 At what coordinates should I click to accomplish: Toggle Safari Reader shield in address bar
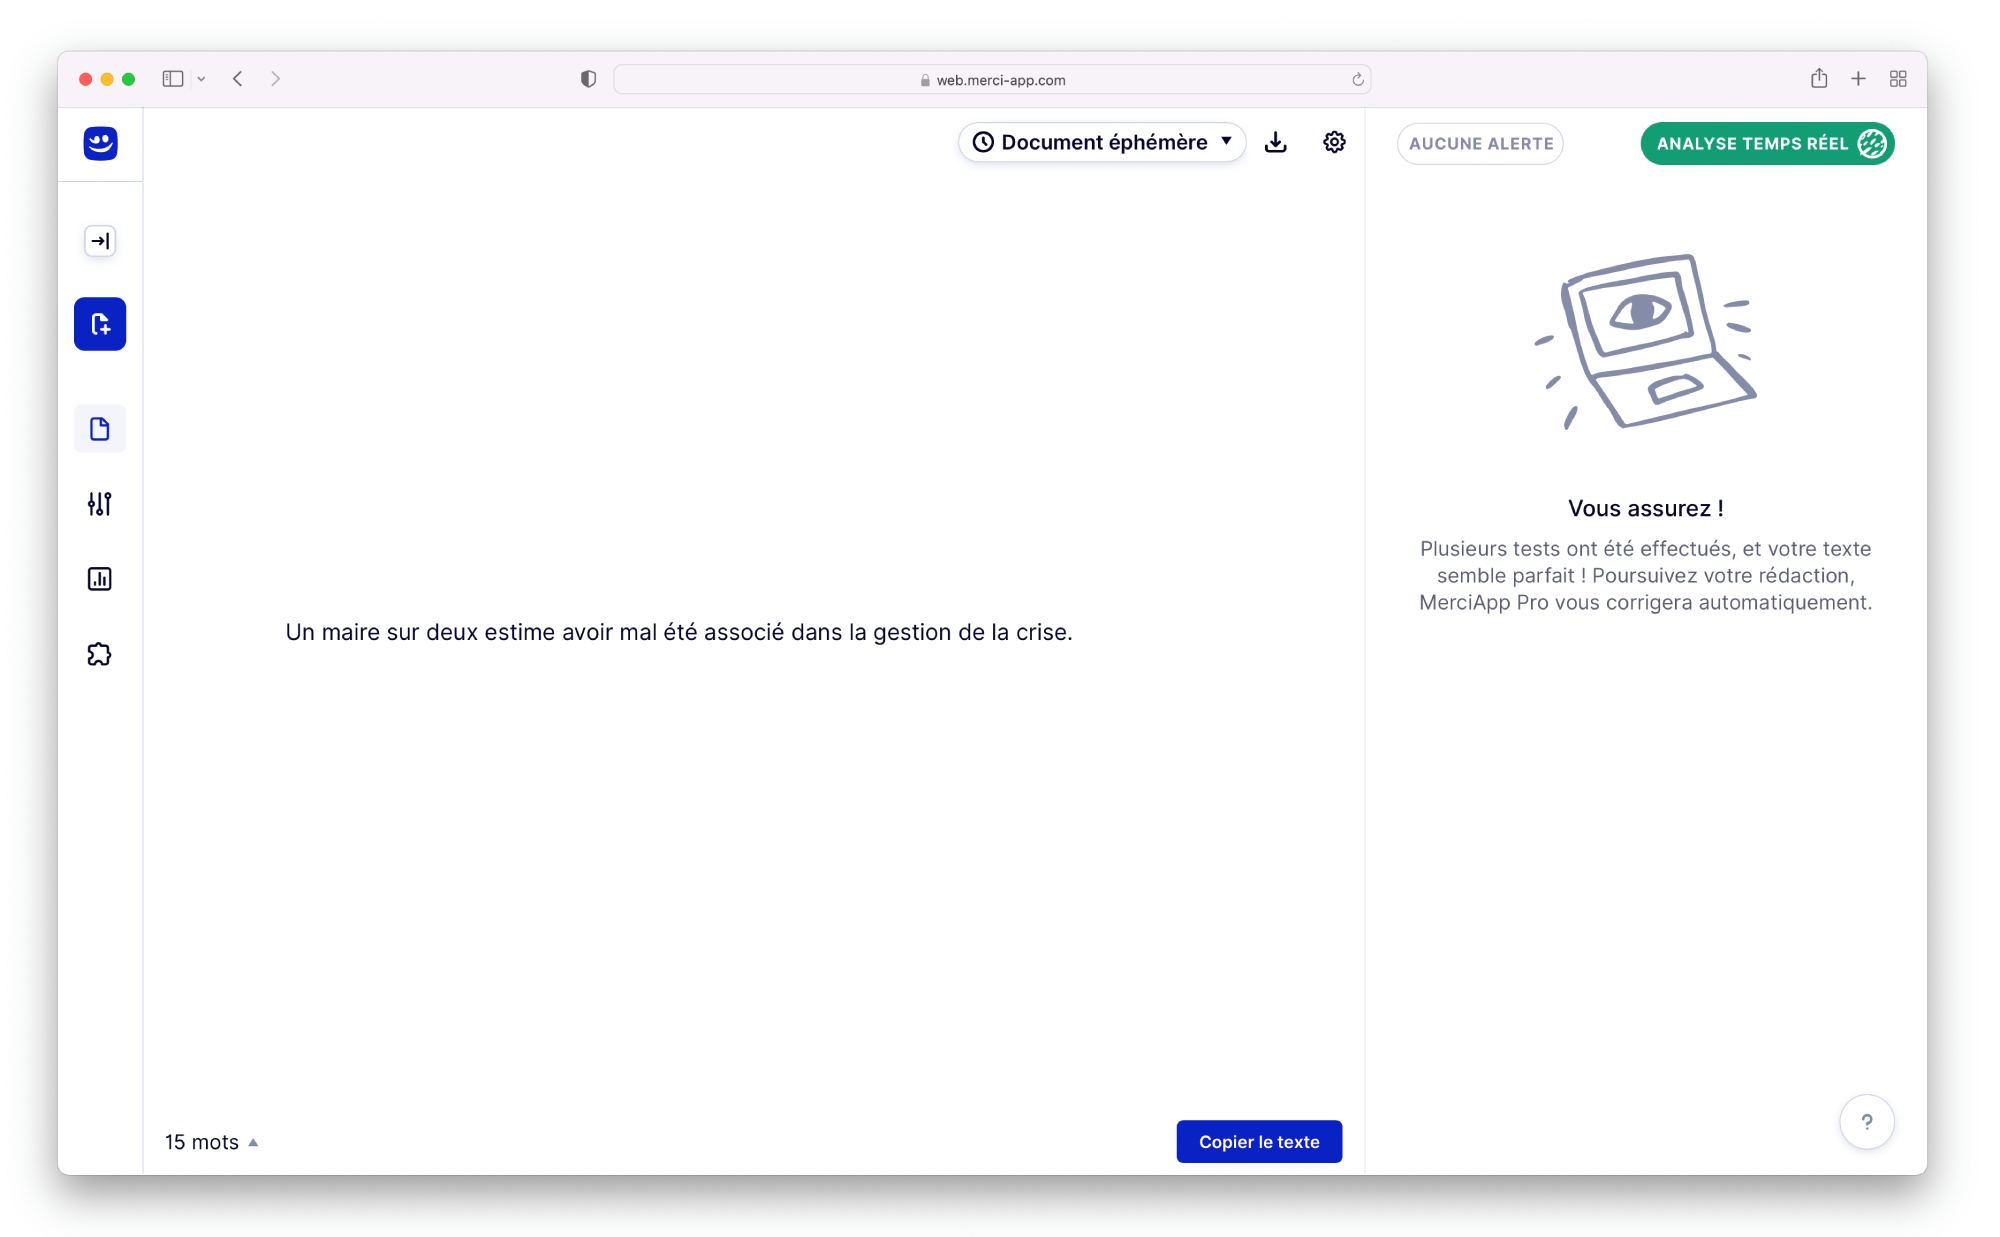(588, 79)
